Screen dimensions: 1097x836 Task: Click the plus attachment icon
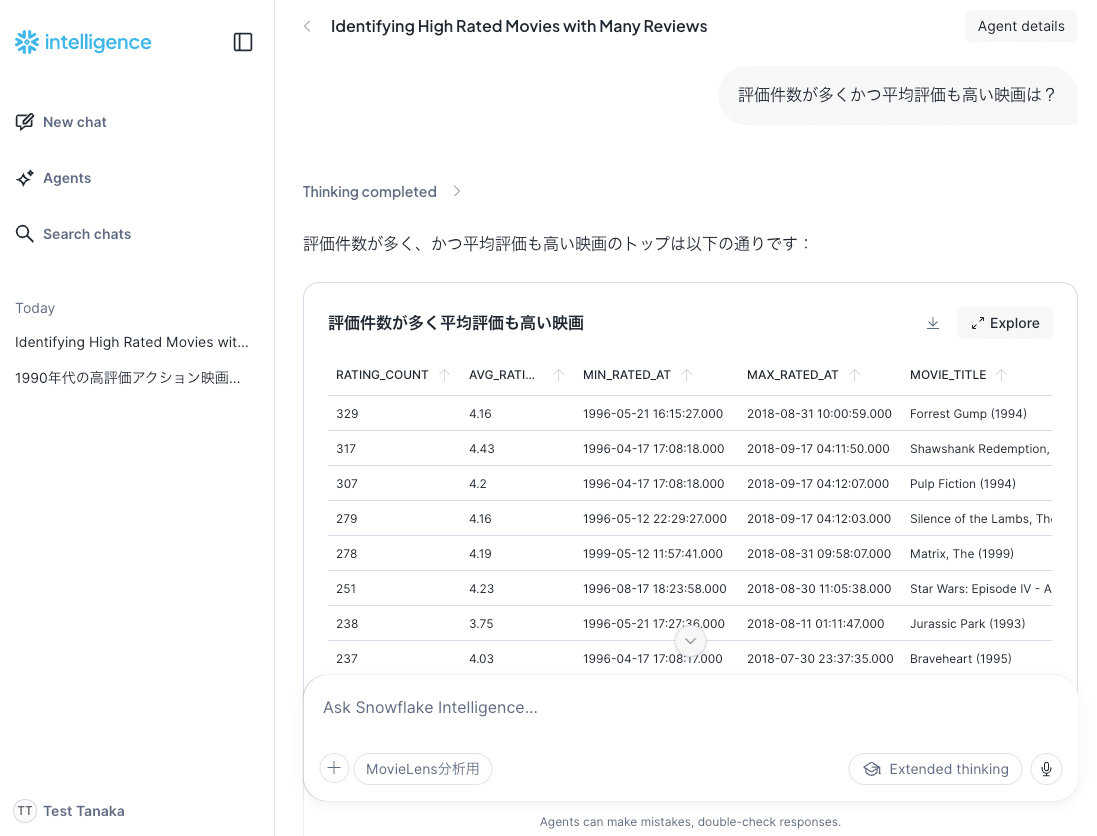tap(334, 769)
